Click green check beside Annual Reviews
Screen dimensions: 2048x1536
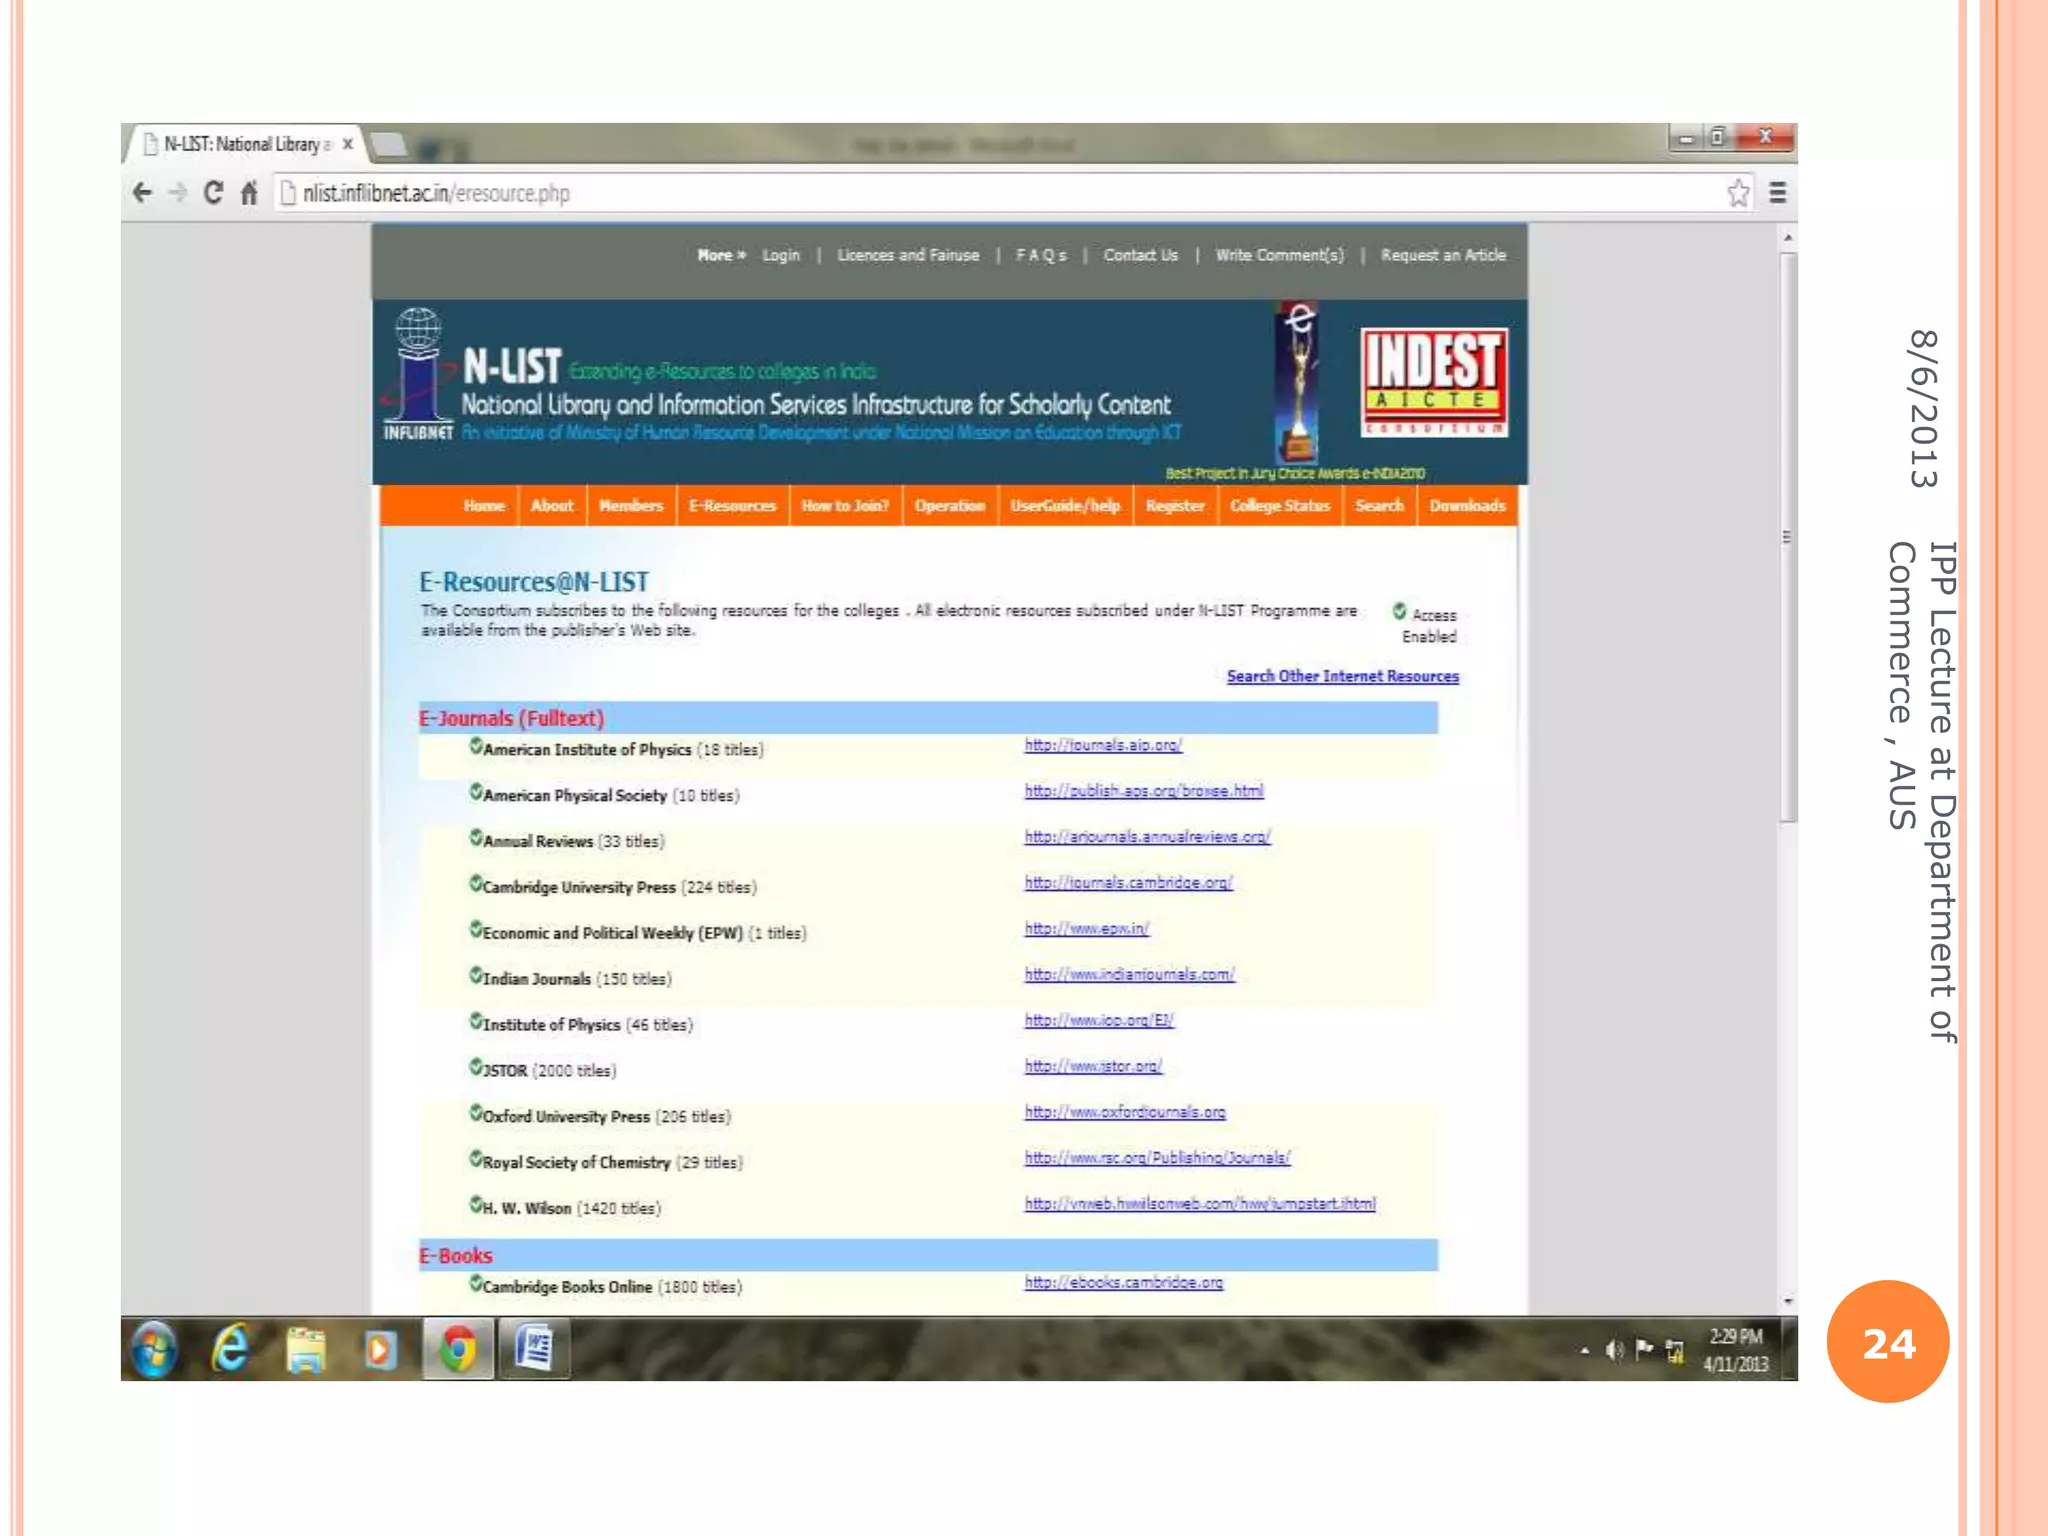pos(476,838)
